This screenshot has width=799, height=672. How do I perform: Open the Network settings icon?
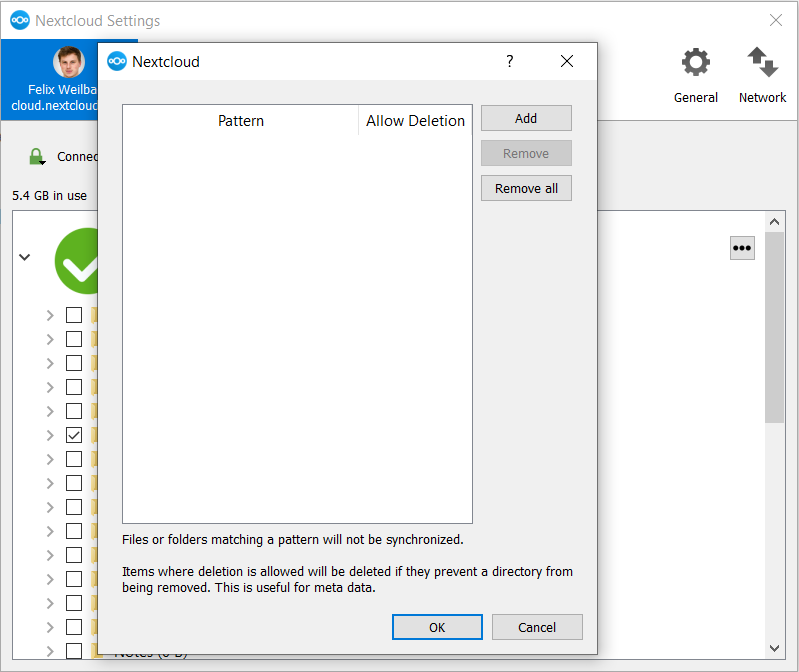click(x=762, y=63)
